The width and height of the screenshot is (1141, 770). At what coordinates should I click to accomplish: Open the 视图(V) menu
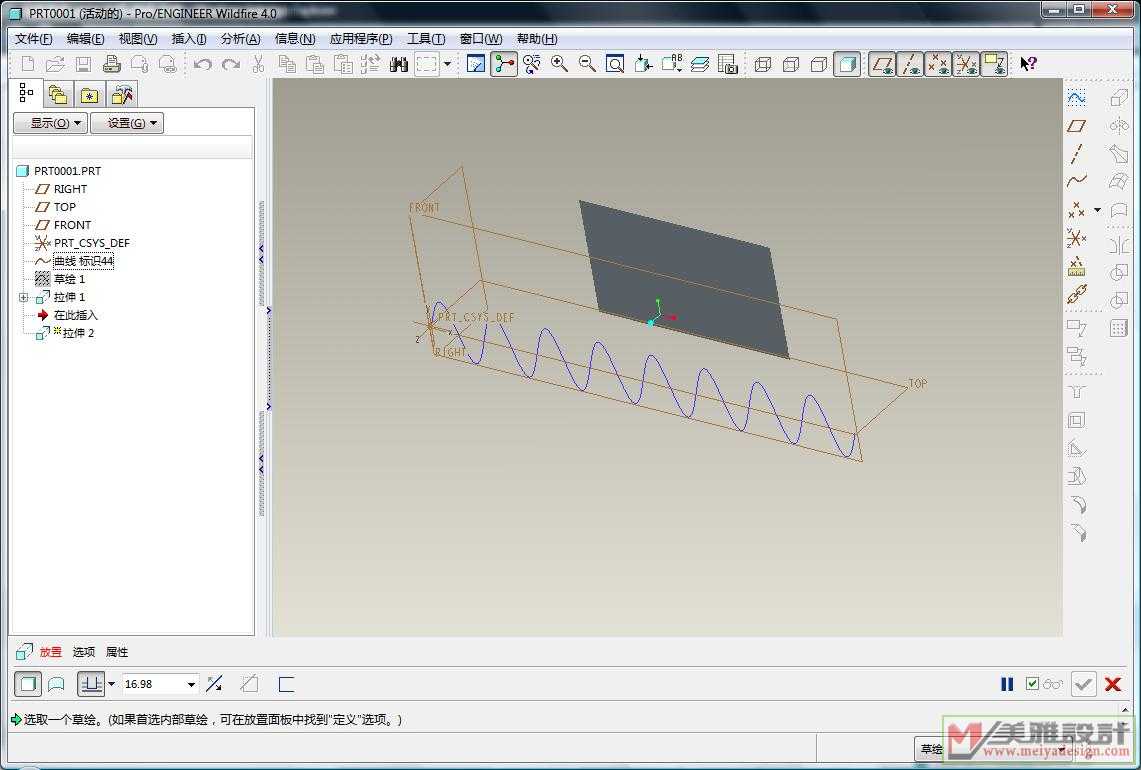click(x=138, y=39)
